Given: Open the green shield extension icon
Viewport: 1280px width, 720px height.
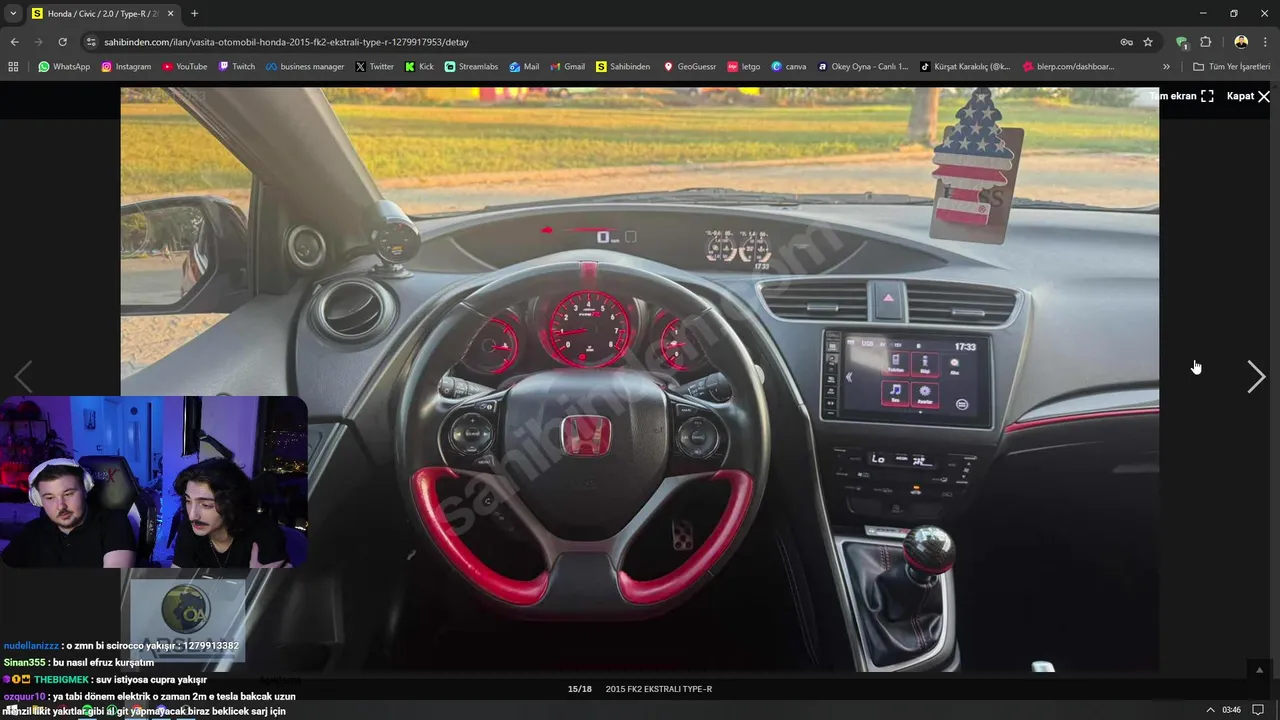Looking at the screenshot, I should coord(1182,42).
